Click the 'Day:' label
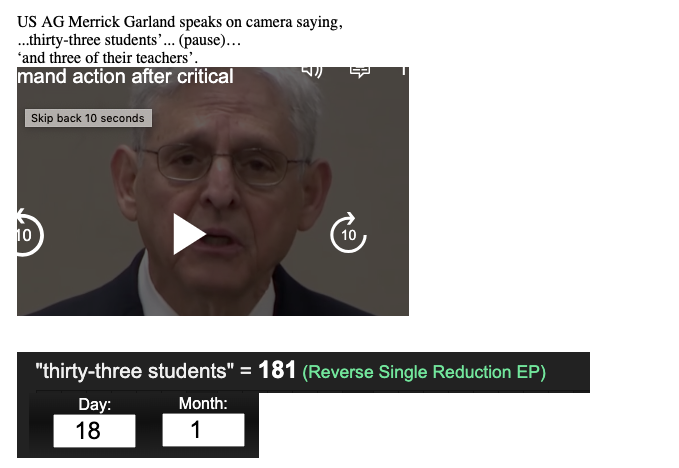The height and width of the screenshot is (468, 679). pyautogui.click(x=94, y=404)
